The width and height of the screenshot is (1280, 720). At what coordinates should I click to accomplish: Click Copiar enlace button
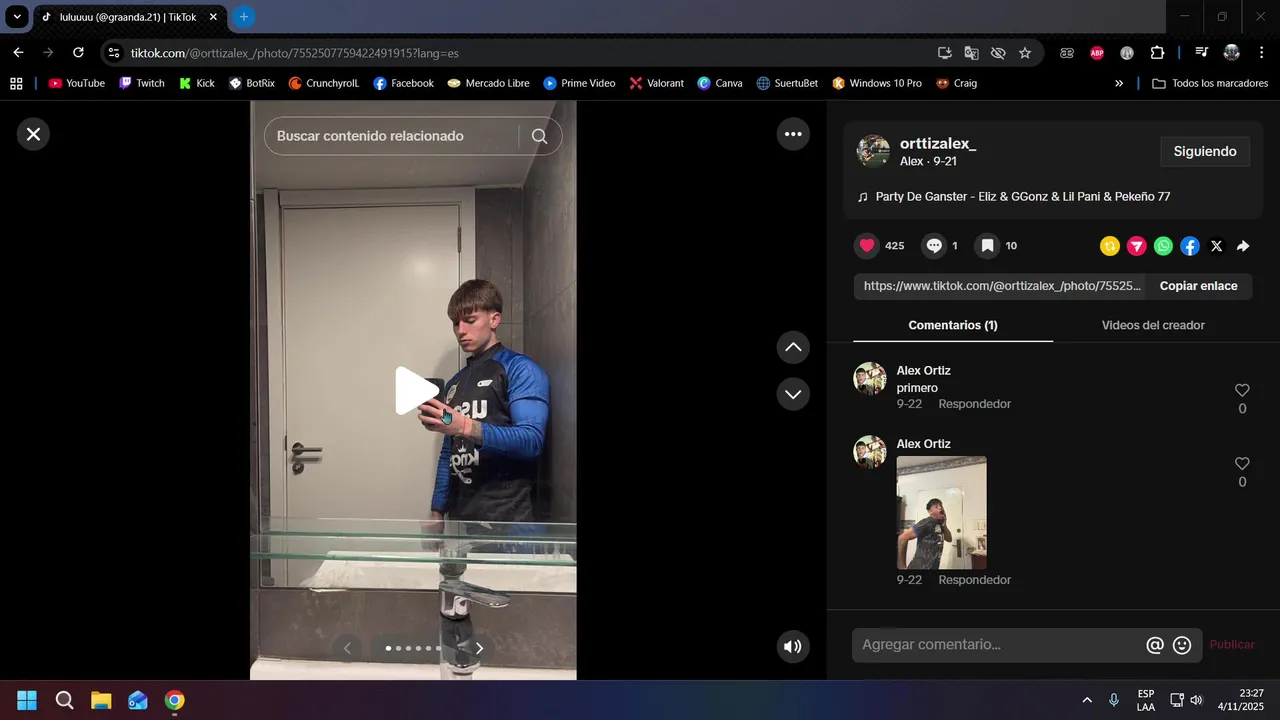click(1198, 286)
